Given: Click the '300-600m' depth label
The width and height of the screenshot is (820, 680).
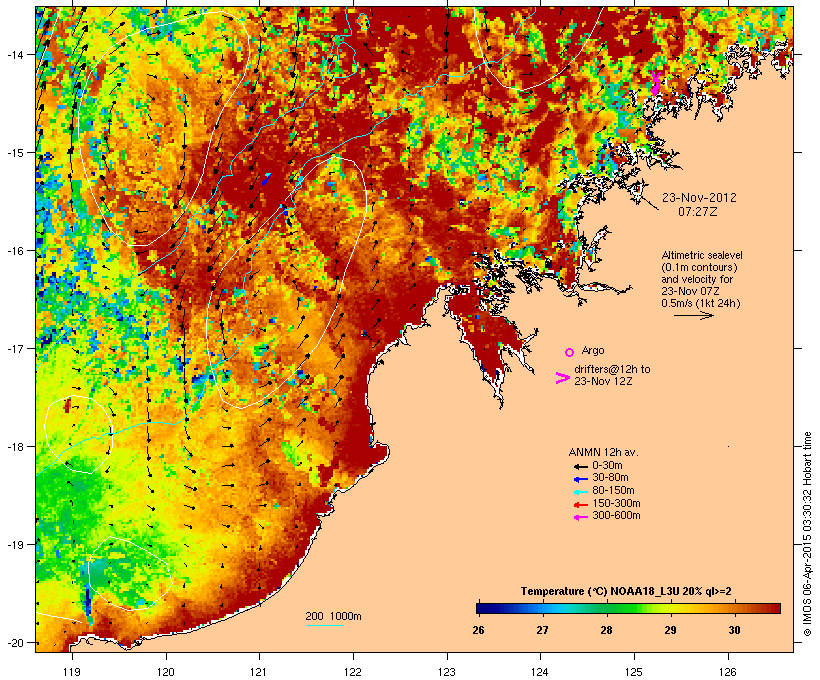Looking at the screenshot, I should point(617,516).
